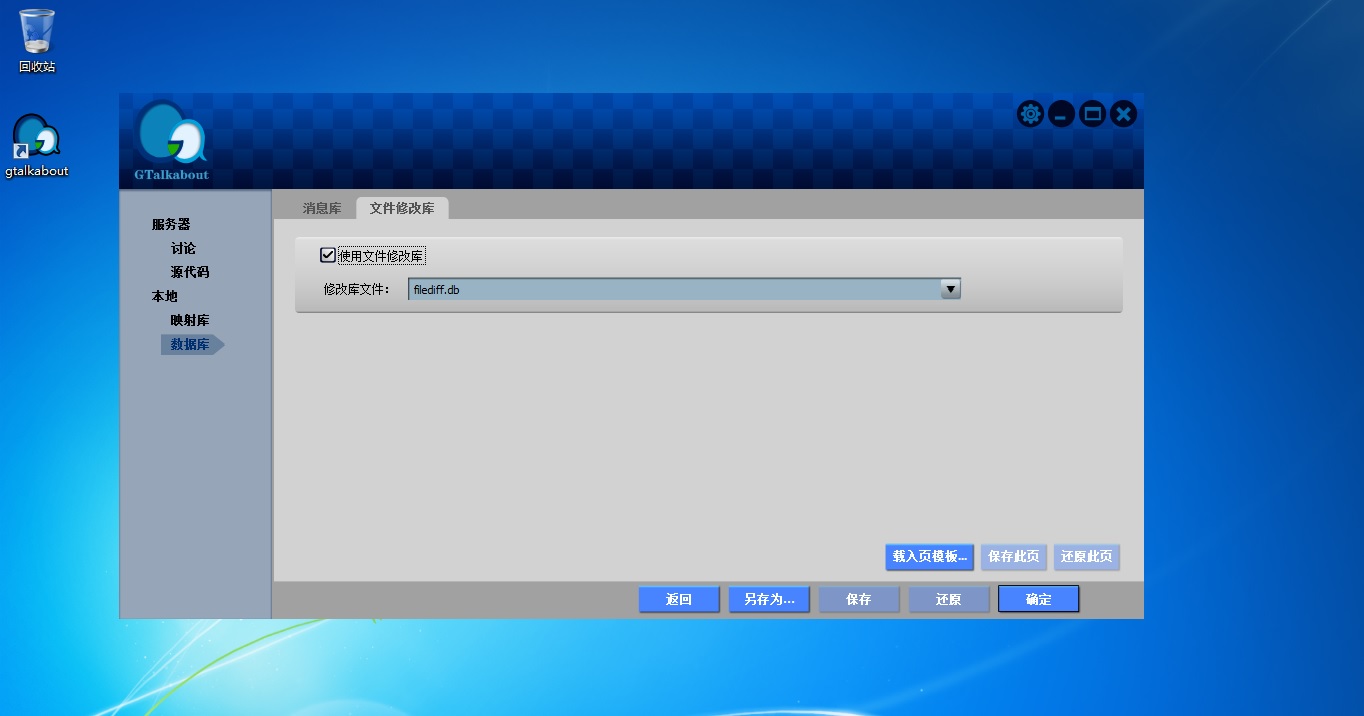Select 本地 in the sidebar
Image resolution: width=1364 pixels, height=716 pixels.
(164, 296)
